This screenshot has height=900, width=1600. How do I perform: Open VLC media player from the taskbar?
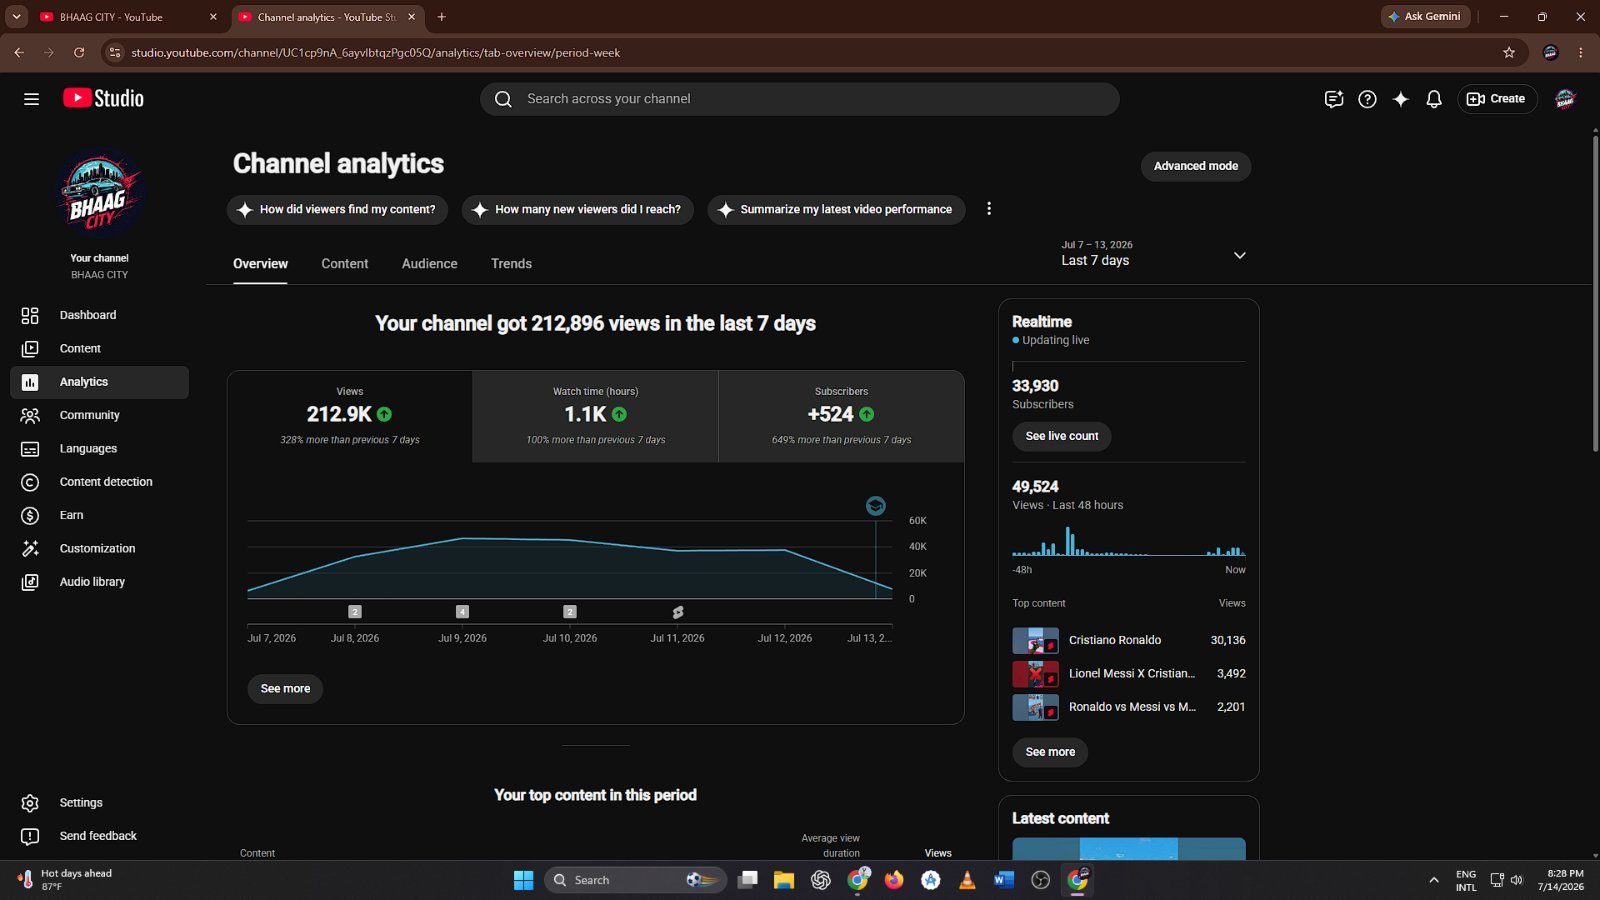(x=967, y=880)
